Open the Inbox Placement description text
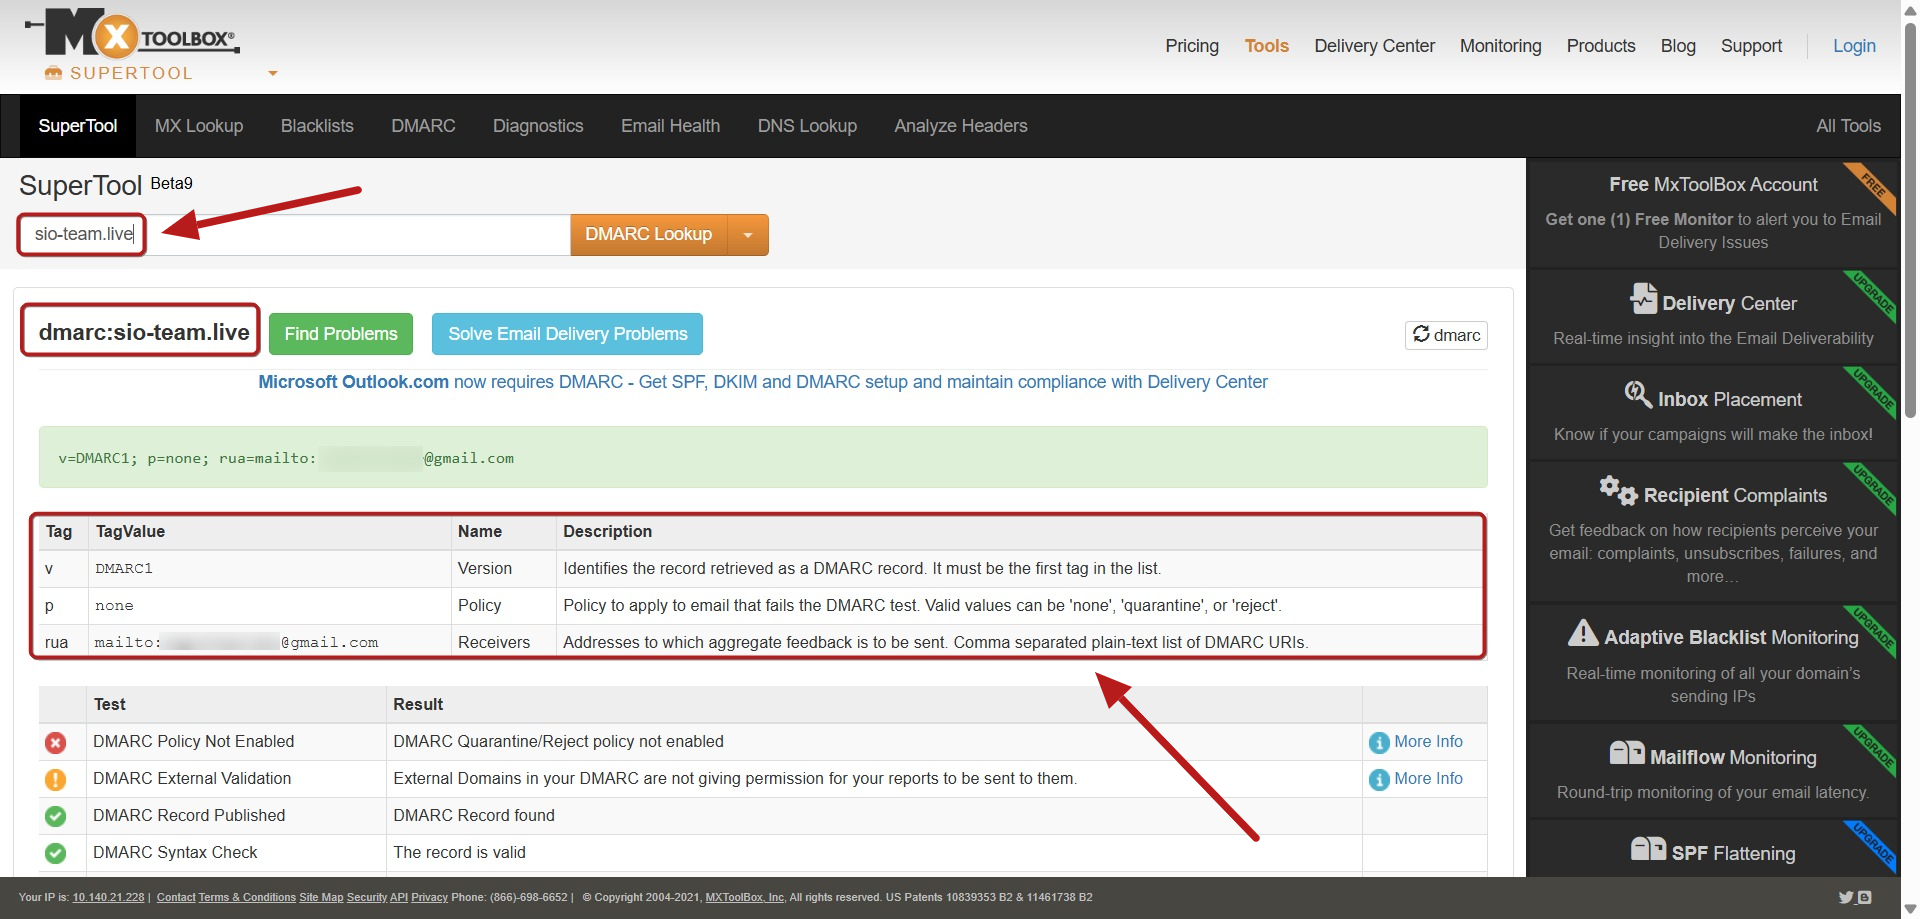Screen dimensions: 1920x919 (x=1713, y=435)
